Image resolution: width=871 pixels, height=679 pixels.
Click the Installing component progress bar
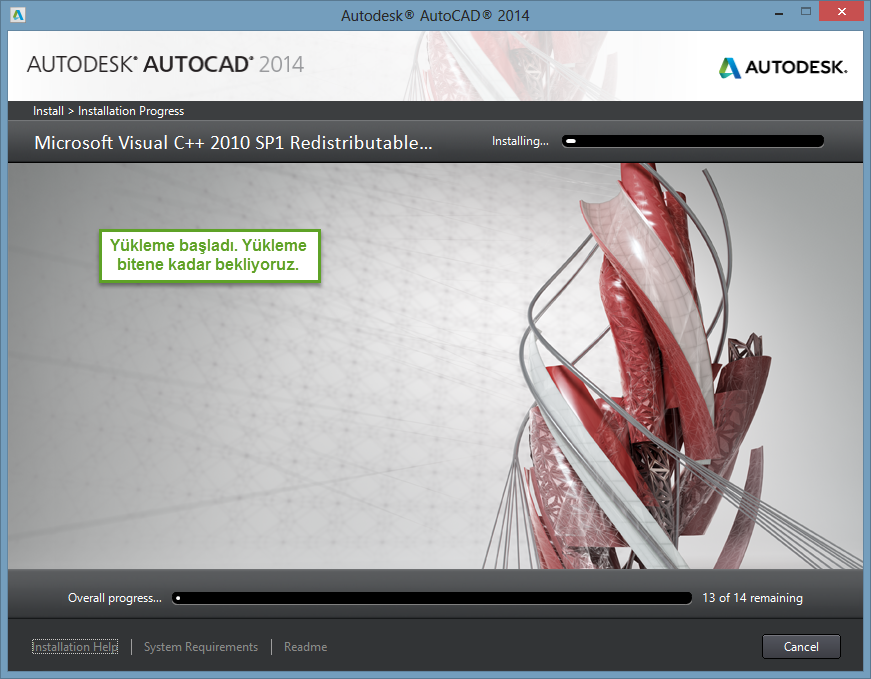tap(693, 141)
